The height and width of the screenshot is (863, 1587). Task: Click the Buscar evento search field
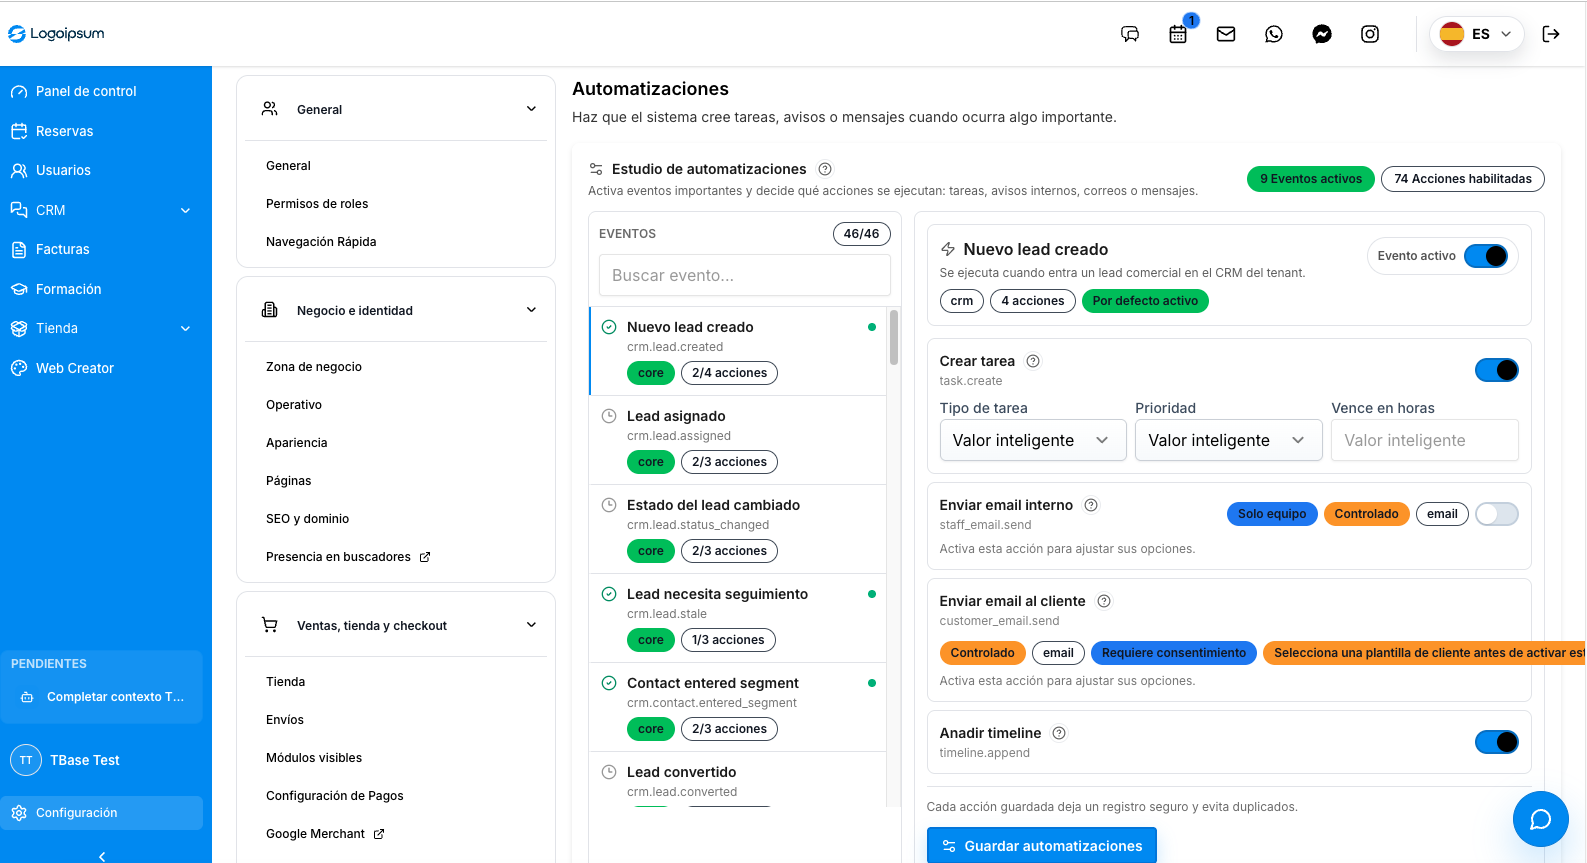pos(745,275)
